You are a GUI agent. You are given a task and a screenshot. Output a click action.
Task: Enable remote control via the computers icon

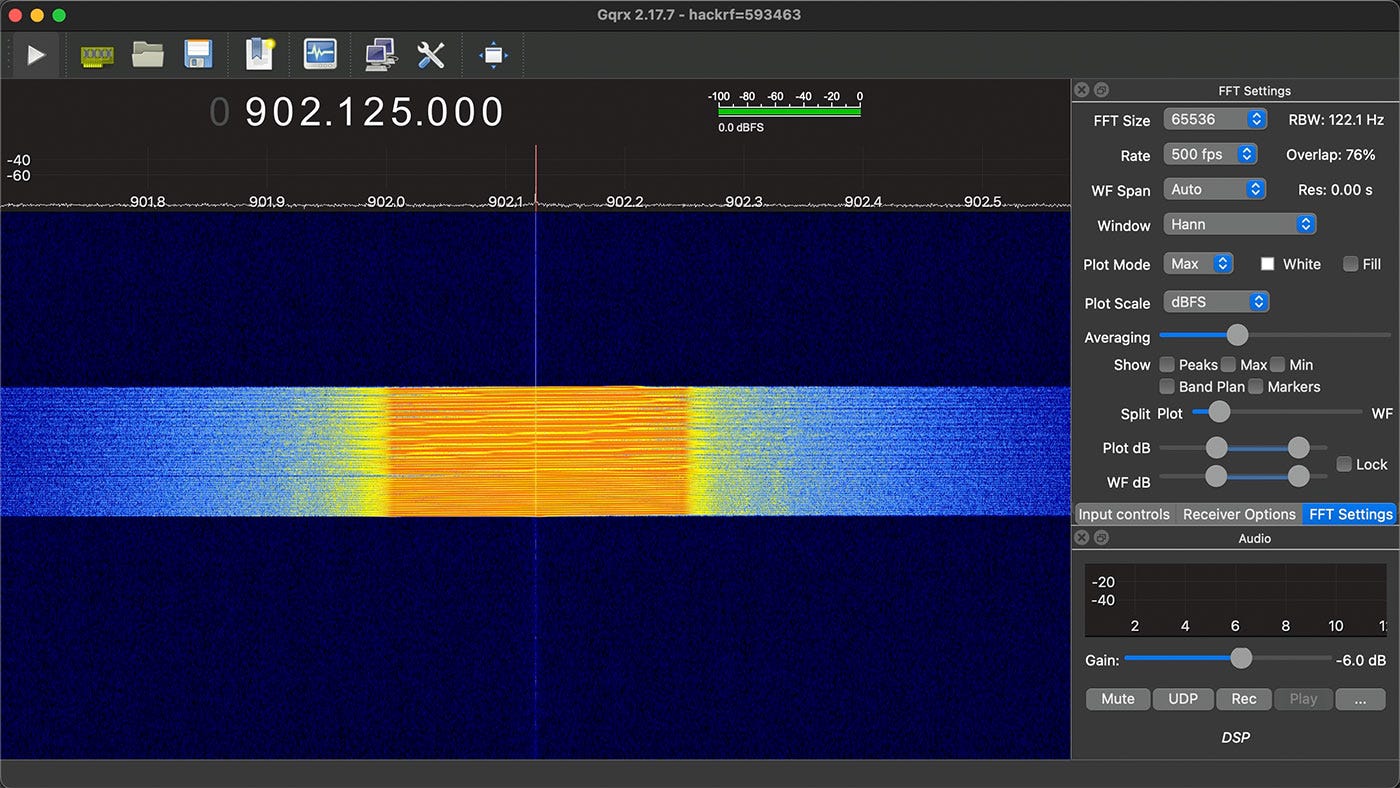coord(378,55)
